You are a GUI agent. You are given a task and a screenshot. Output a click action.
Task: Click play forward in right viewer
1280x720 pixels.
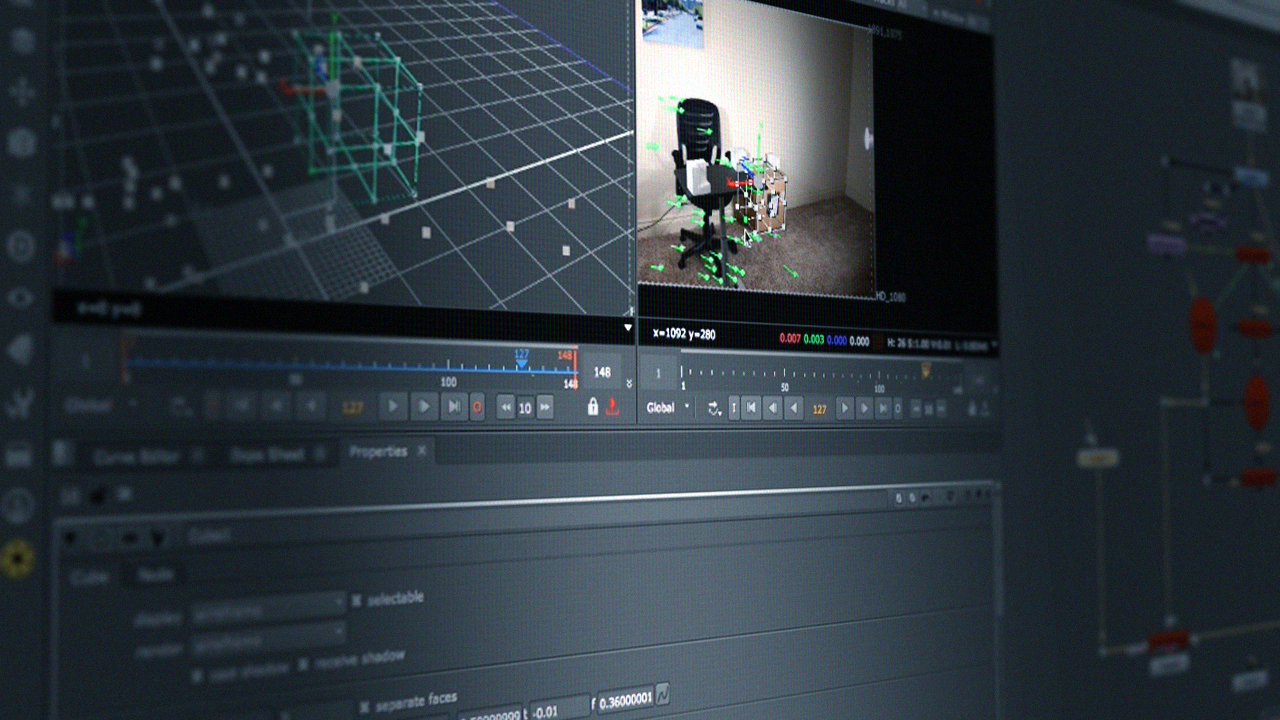[845, 408]
